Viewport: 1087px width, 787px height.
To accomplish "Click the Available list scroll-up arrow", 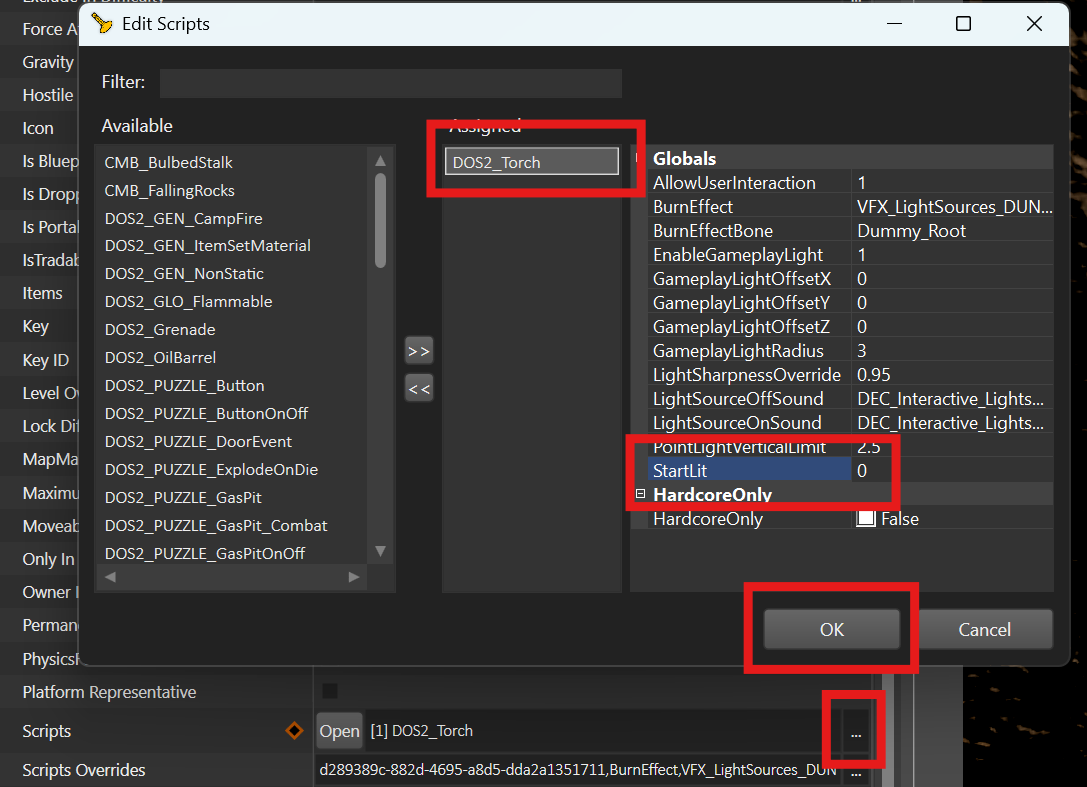I will [x=380, y=161].
